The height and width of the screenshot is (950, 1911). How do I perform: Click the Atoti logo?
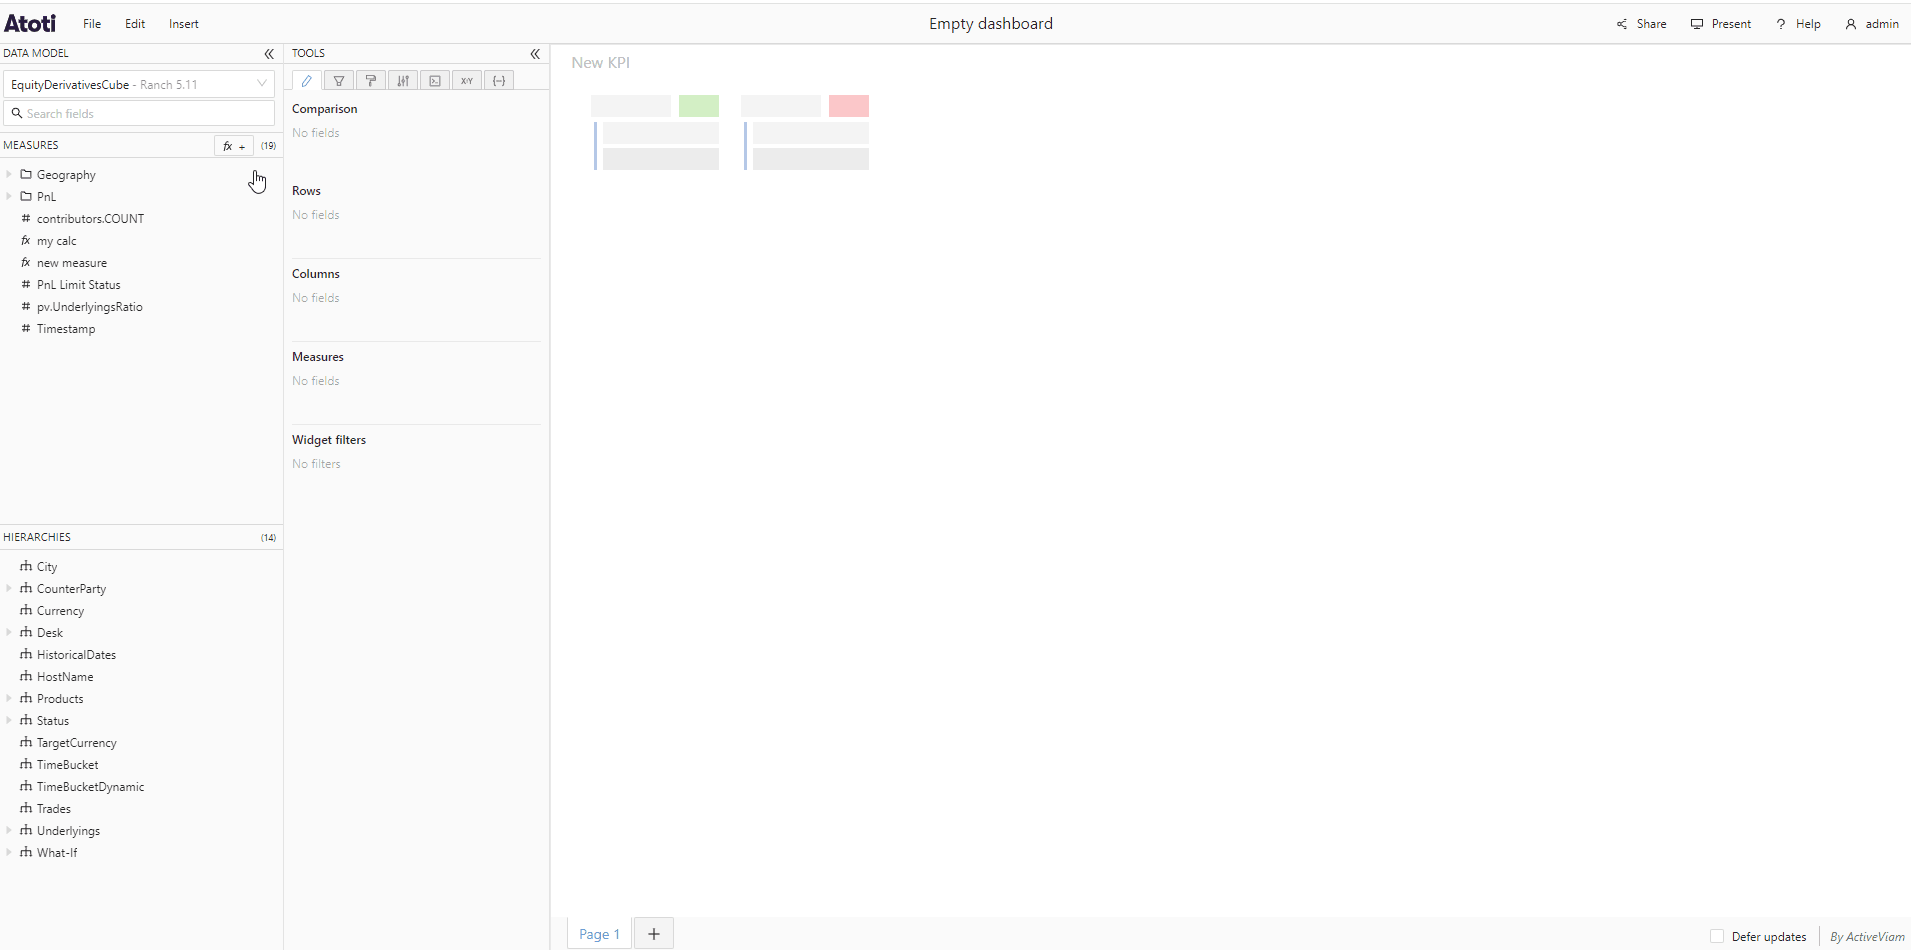point(30,23)
